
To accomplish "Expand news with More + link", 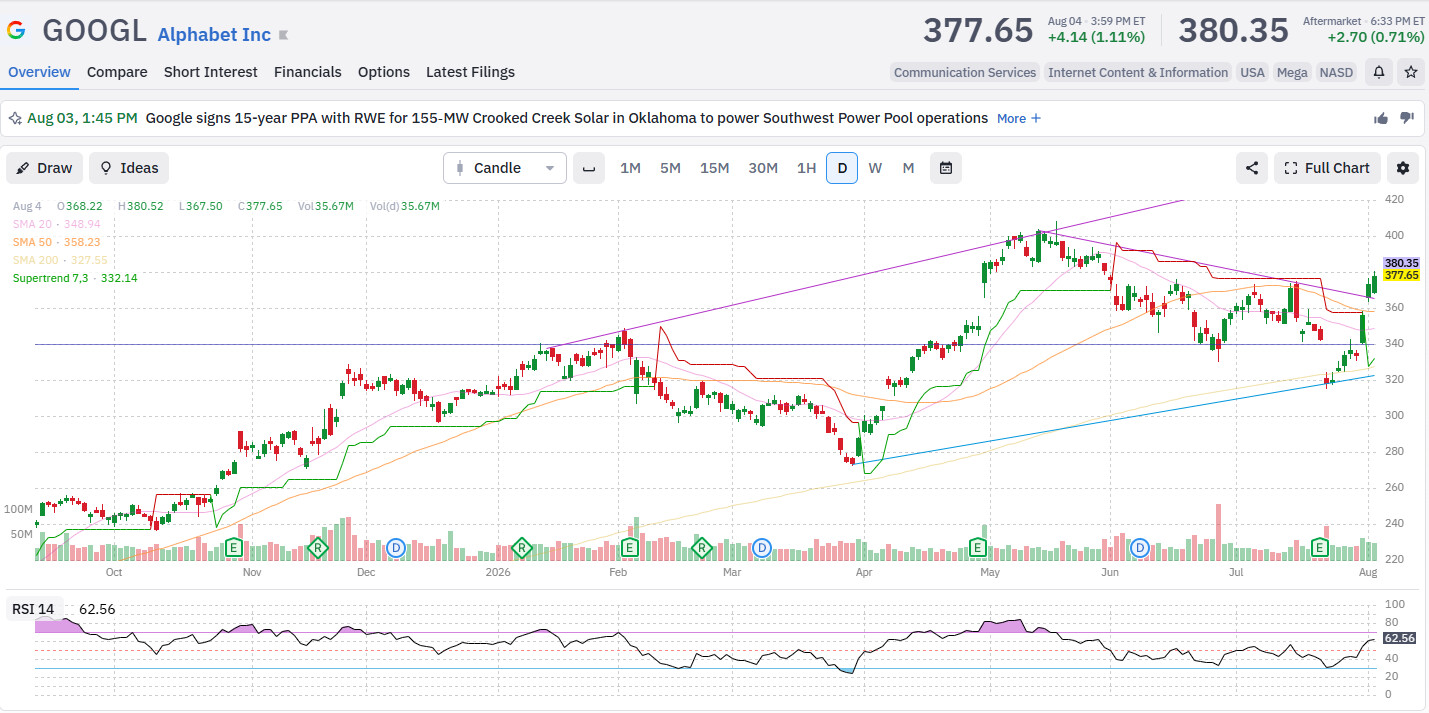I will (1019, 118).
